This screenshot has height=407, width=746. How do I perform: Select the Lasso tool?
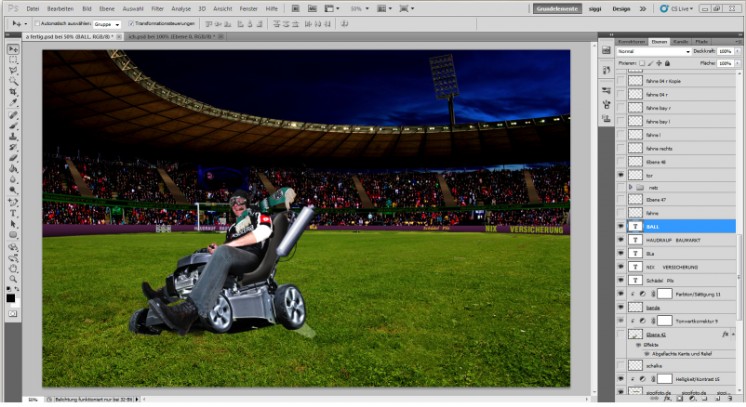[13, 73]
